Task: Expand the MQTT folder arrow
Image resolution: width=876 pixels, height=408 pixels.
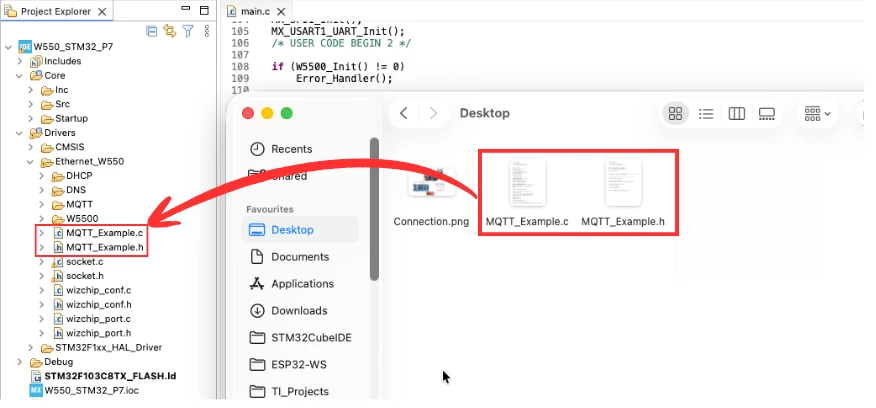Action: 42,205
